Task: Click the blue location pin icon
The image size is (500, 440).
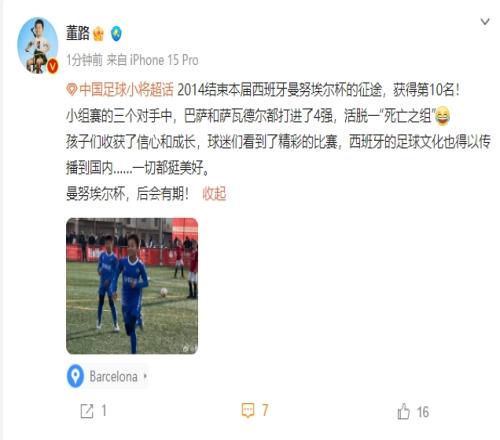Action: [75, 376]
